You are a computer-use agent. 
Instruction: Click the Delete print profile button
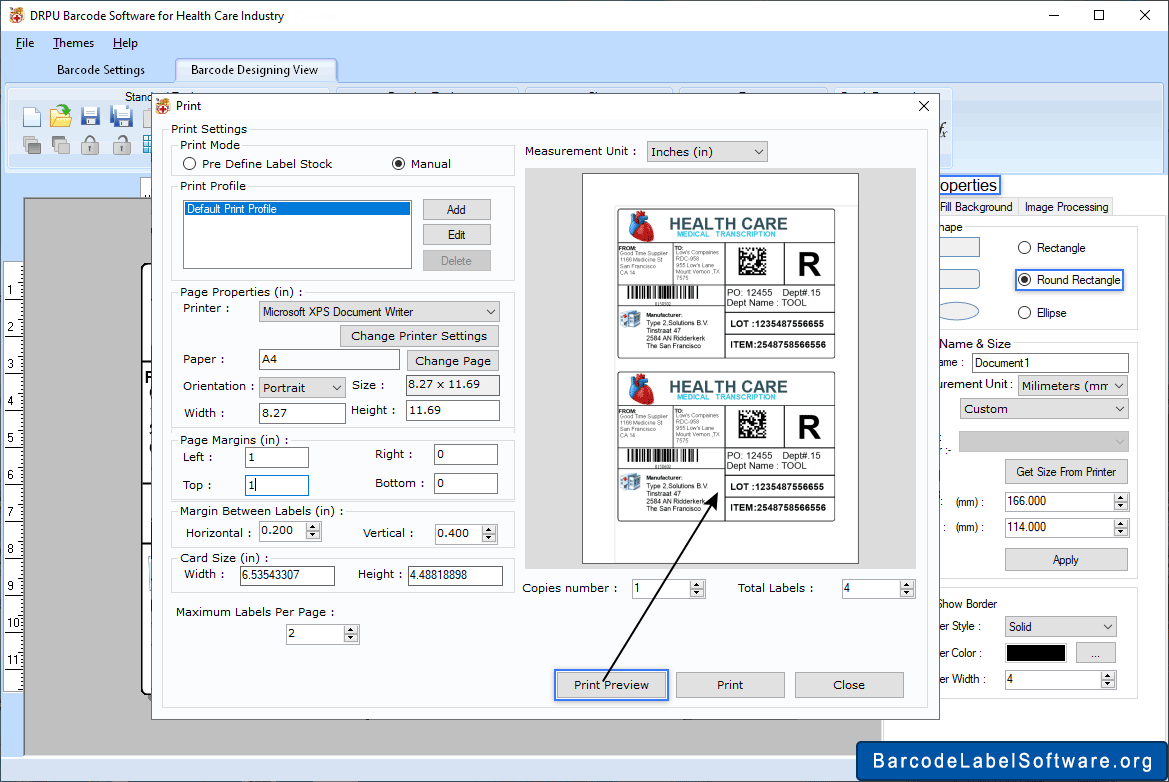coord(456,261)
